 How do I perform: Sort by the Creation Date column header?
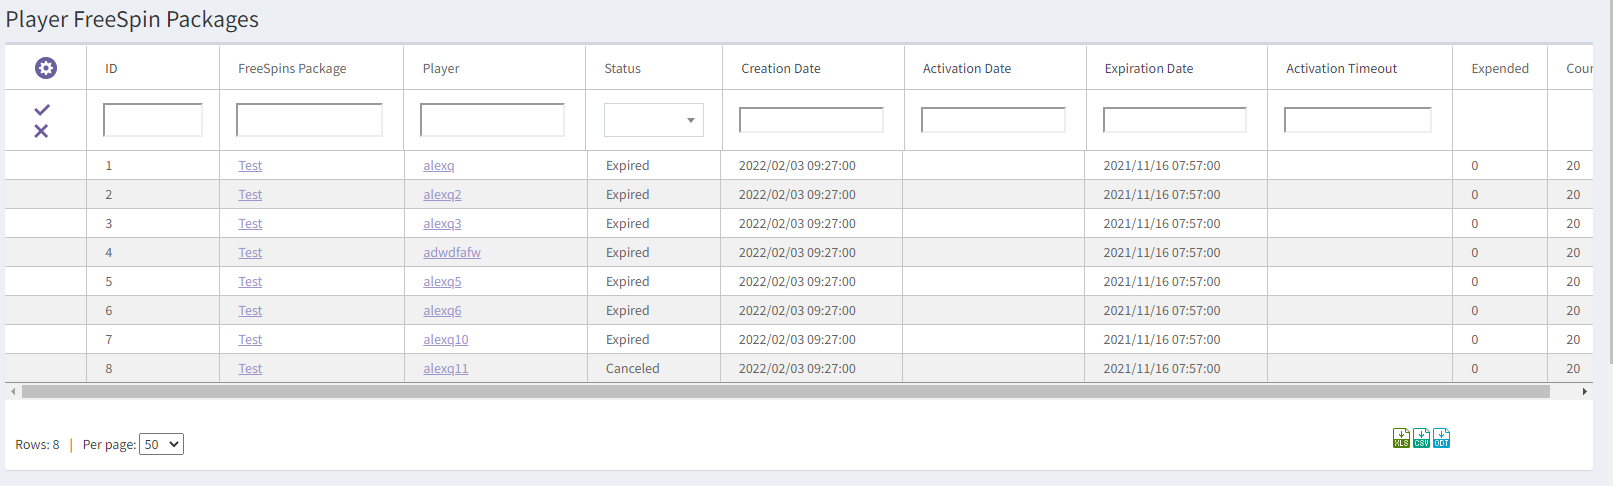[780, 68]
